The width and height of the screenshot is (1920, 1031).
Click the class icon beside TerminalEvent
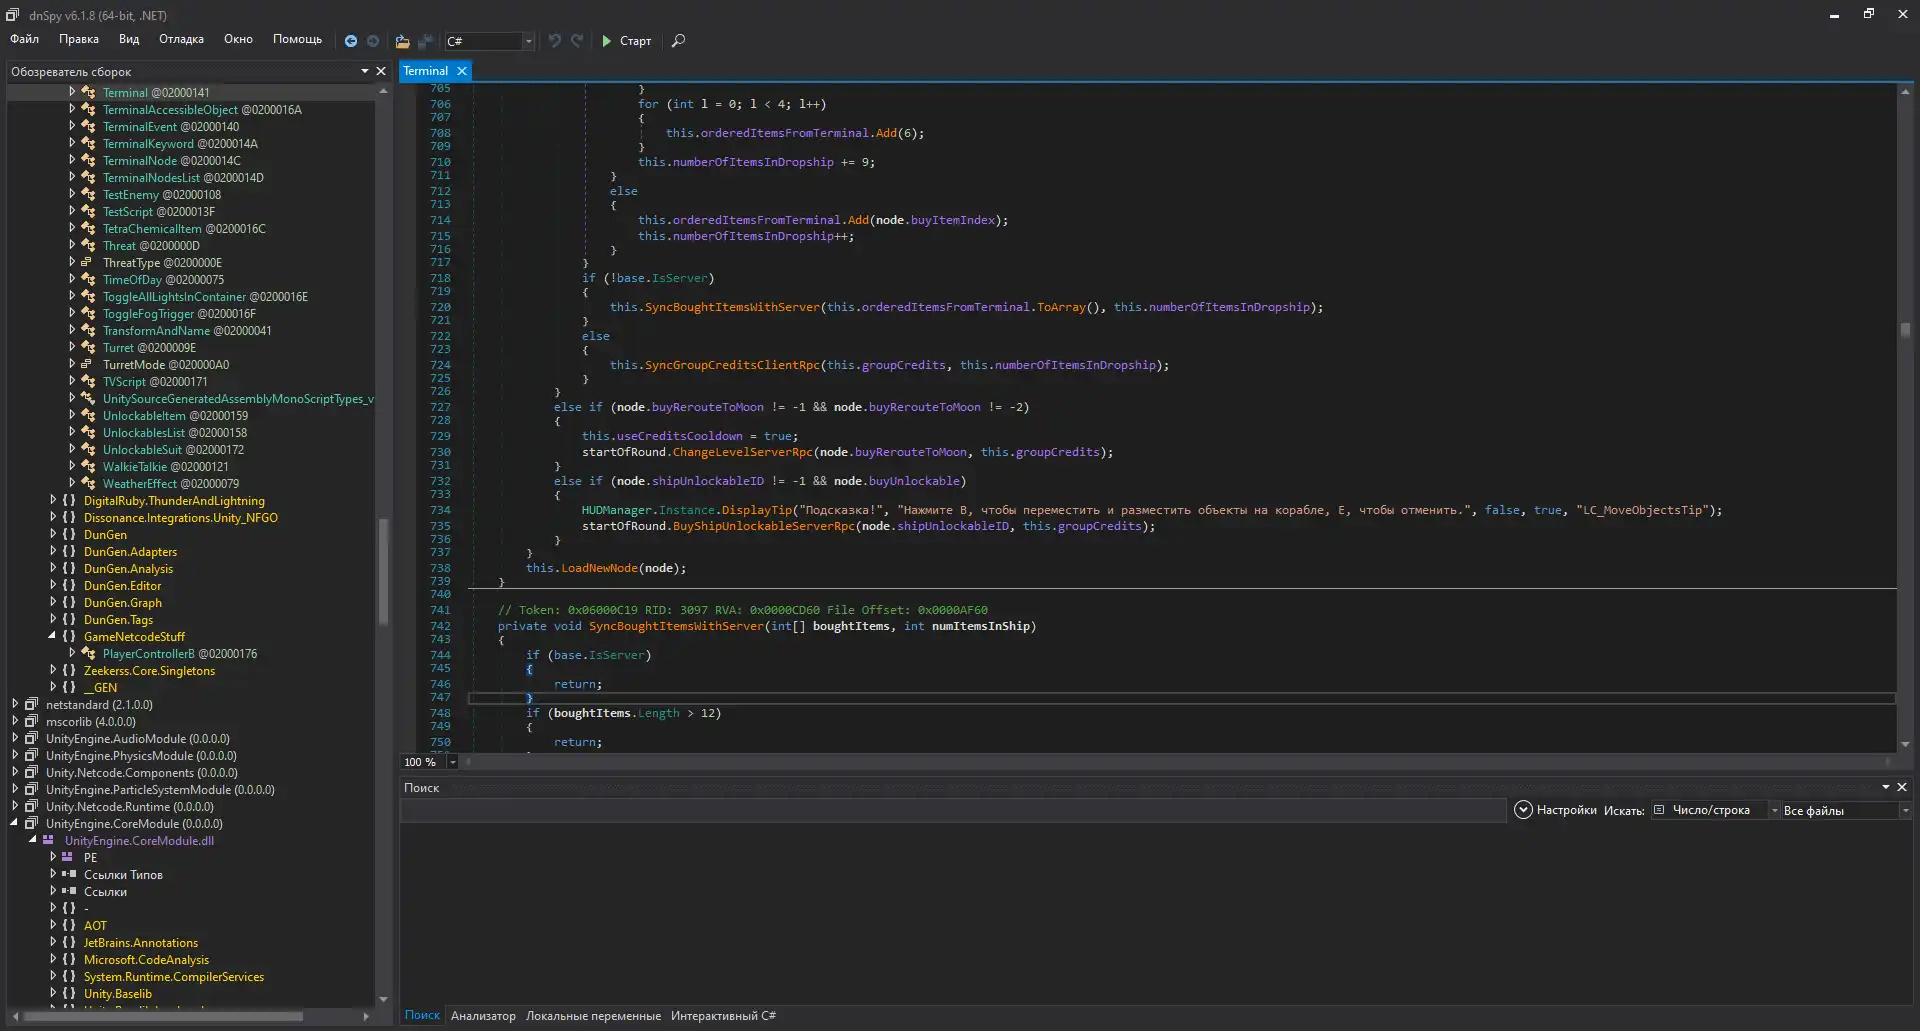tap(88, 127)
